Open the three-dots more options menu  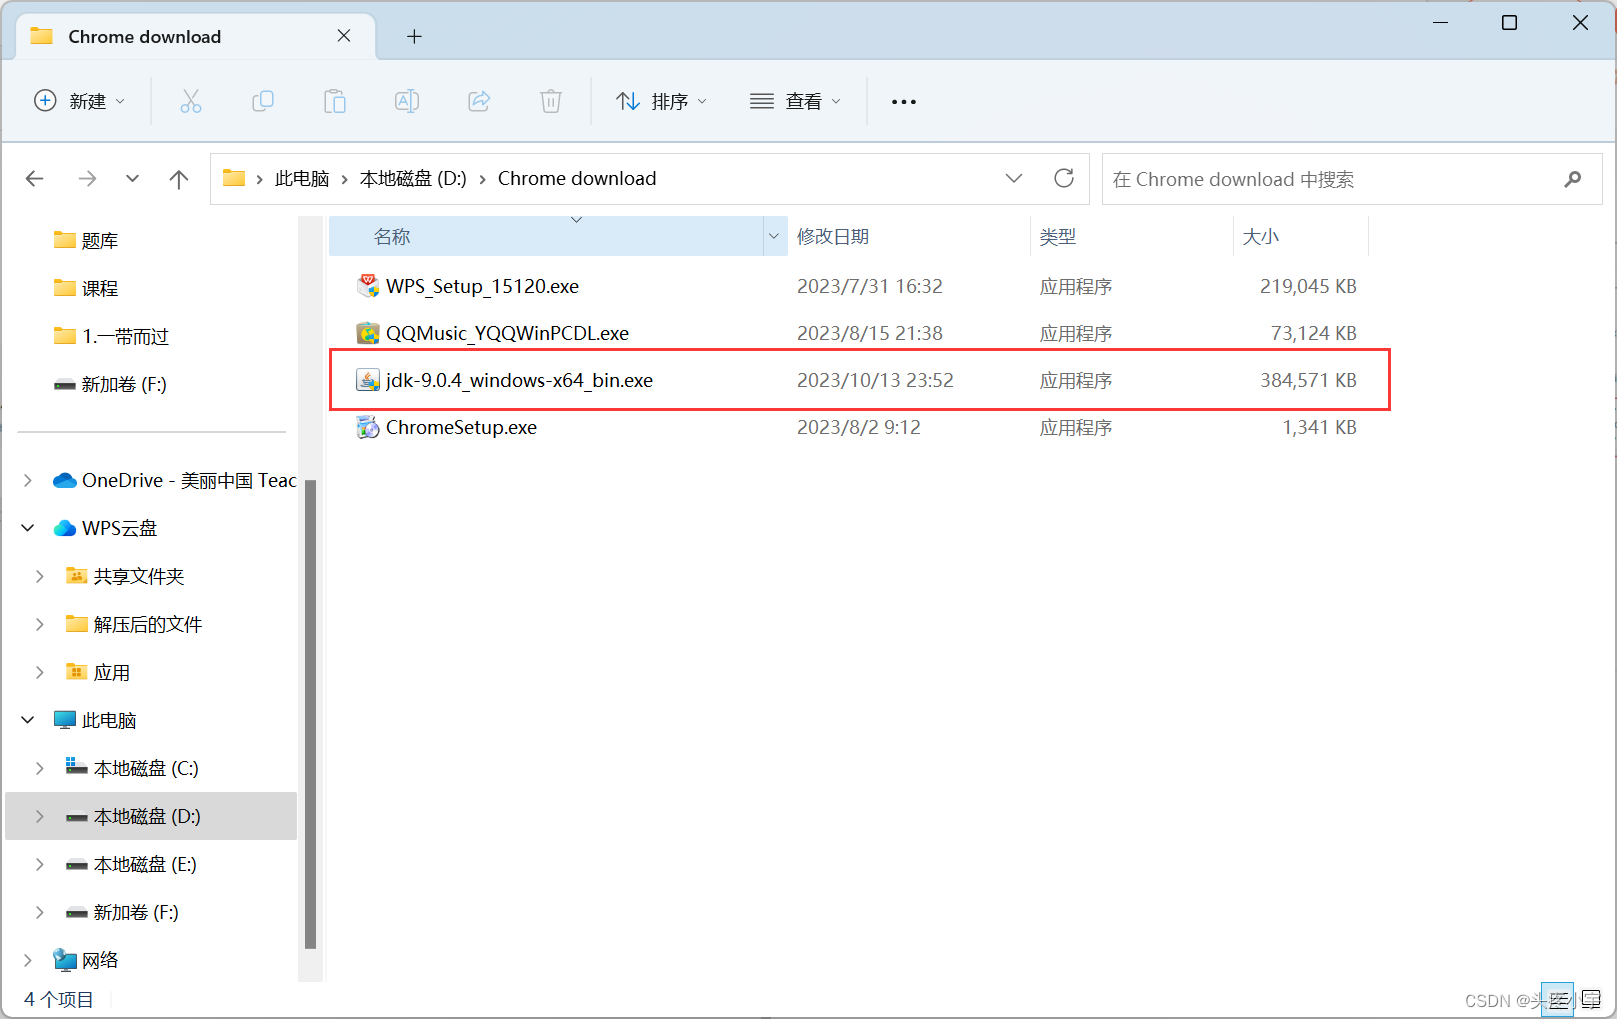(x=904, y=101)
